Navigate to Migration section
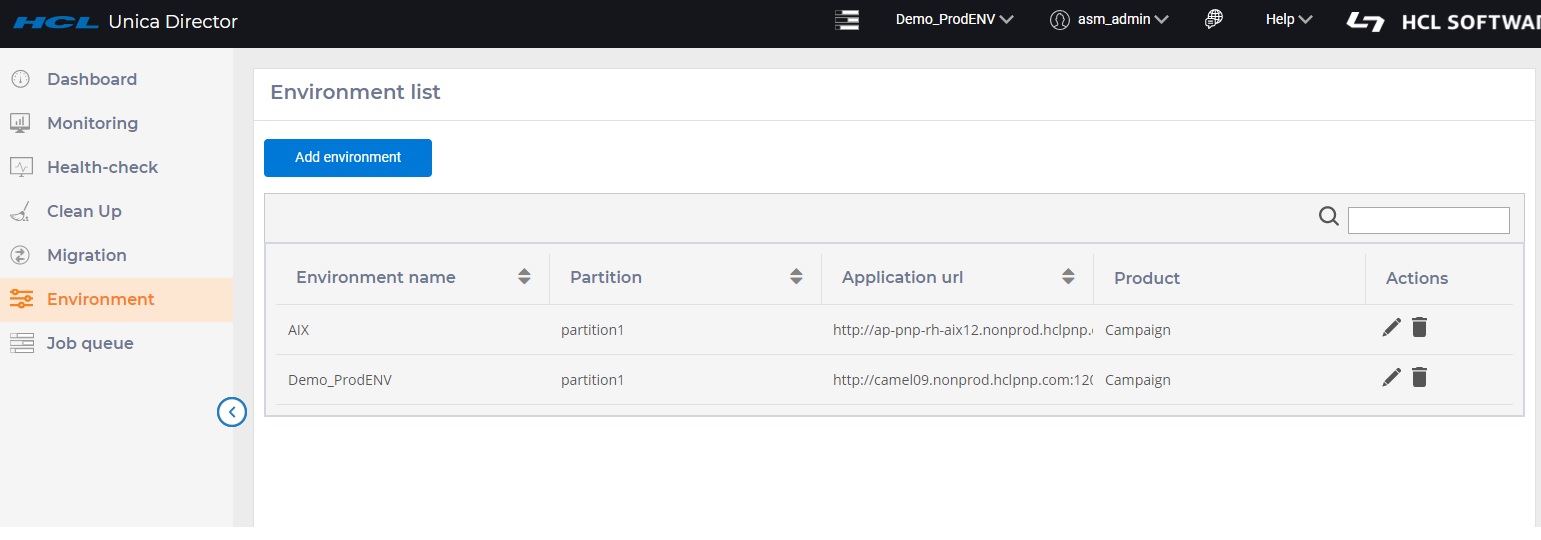Viewport: 1541px width, 540px height. [x=87, y=255]
